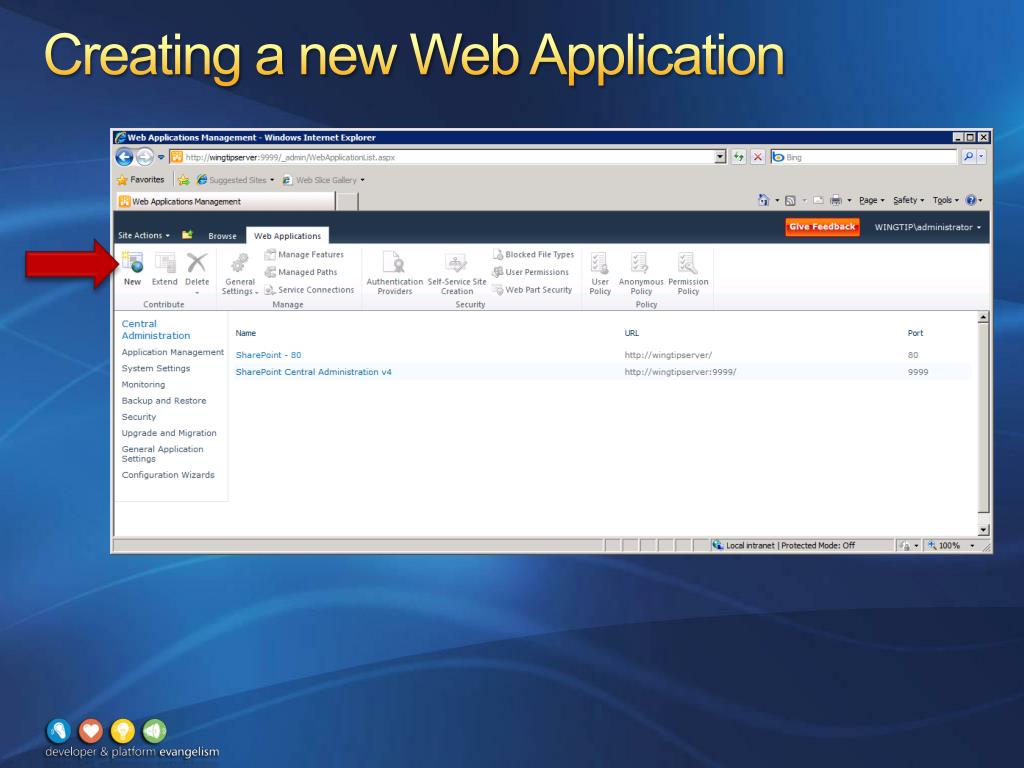Click the scrollbar down arrow
Viewport: 1024px width, 768px height.
(x=984, y=530)
